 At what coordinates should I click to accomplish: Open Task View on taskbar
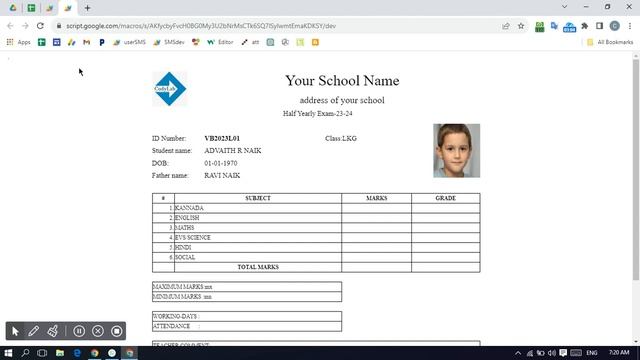click(42, 353)
